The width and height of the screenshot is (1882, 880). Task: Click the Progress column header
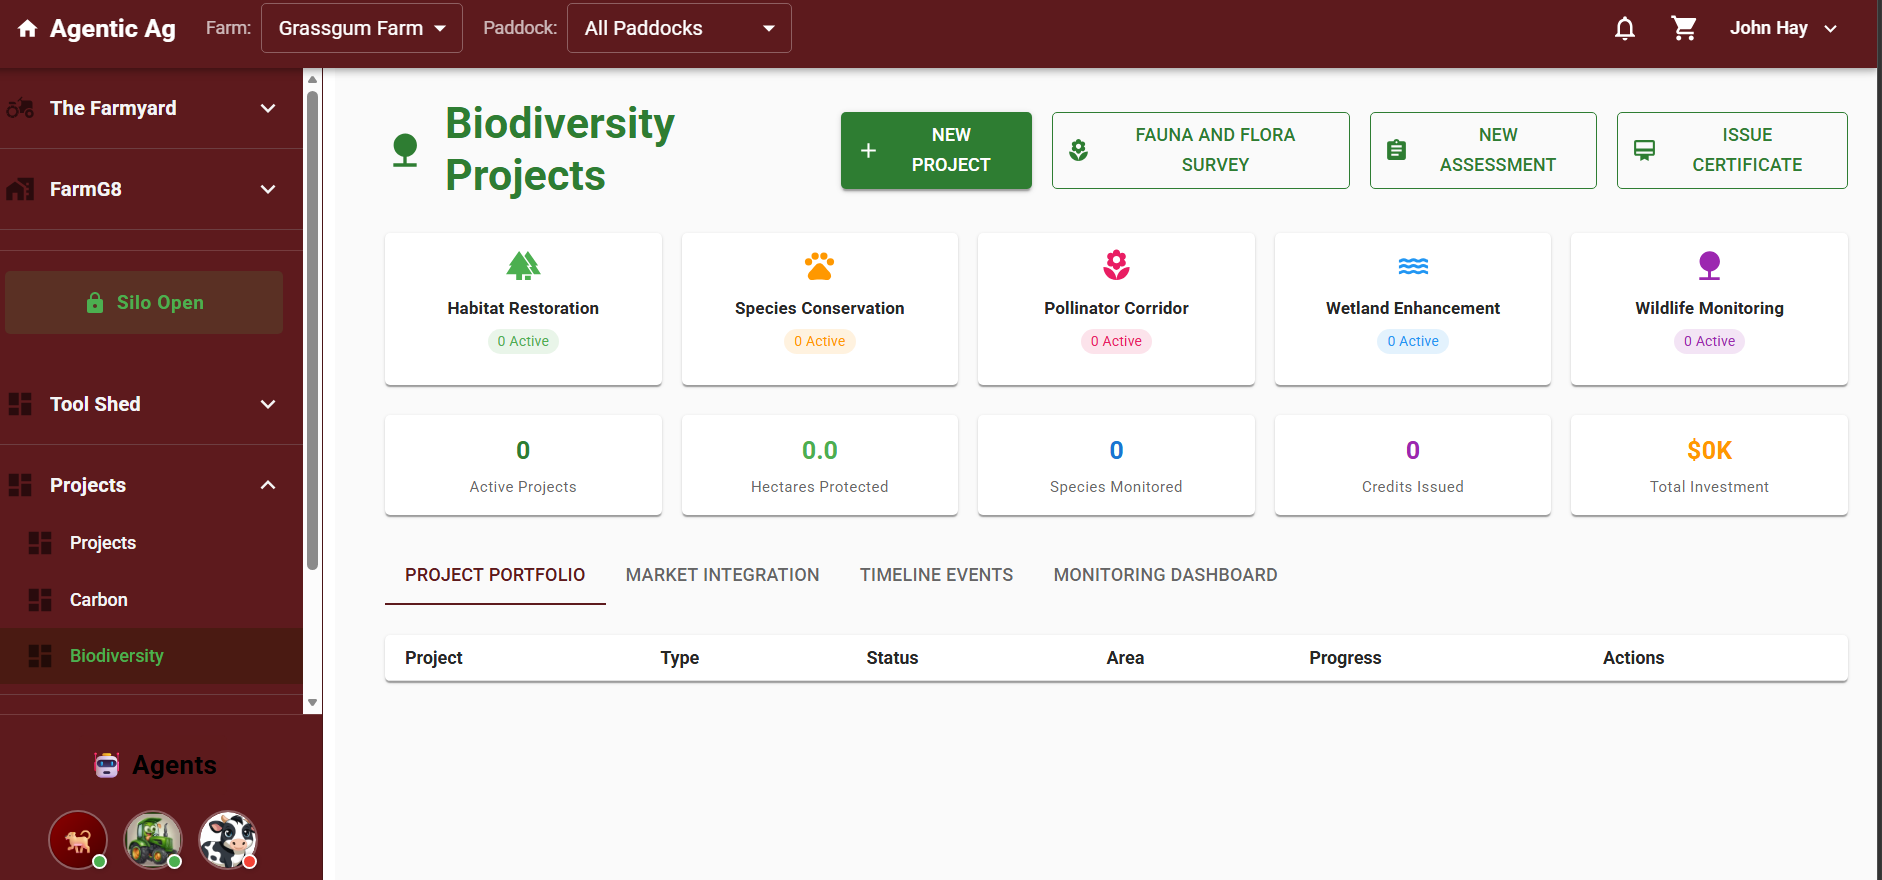(x=1345, y=658)
